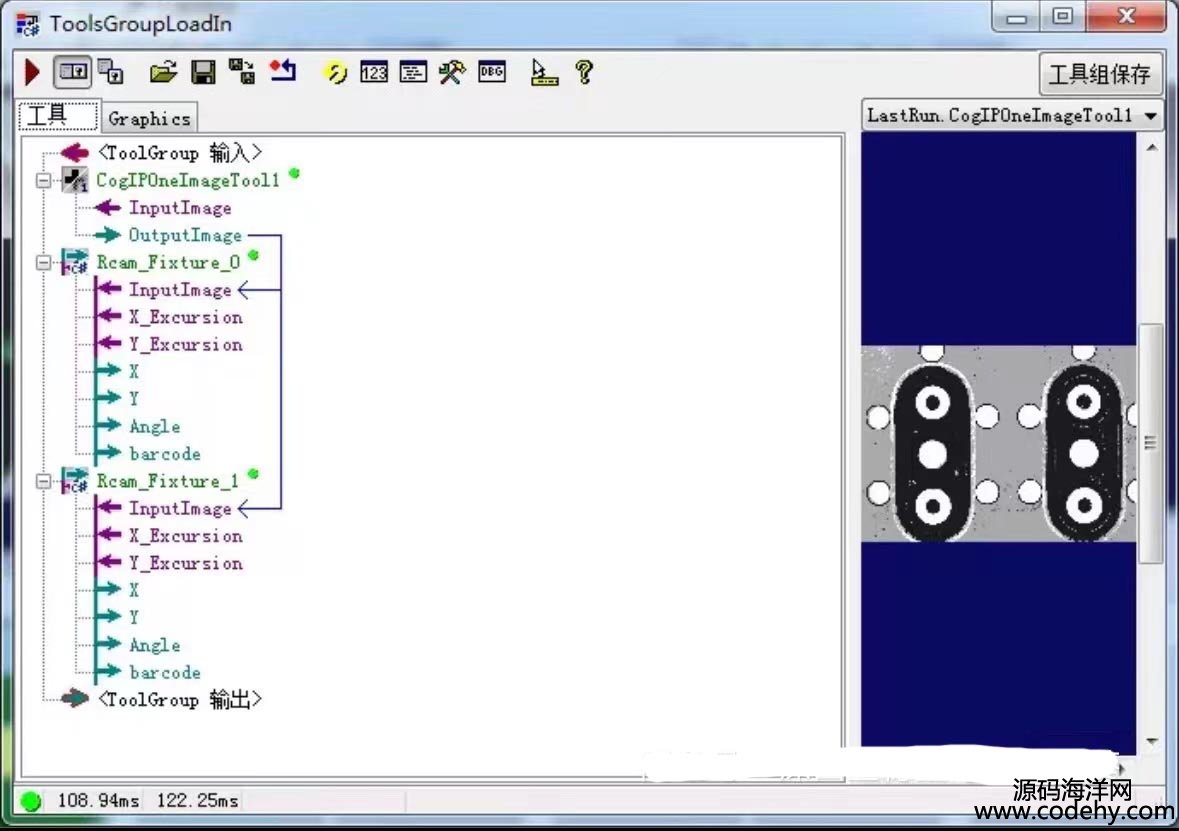This screenshot has width=1179, height=831.
Task: Click the C# script icon of Rcam_Fixture_1
Action: click(x=74, y=481)
